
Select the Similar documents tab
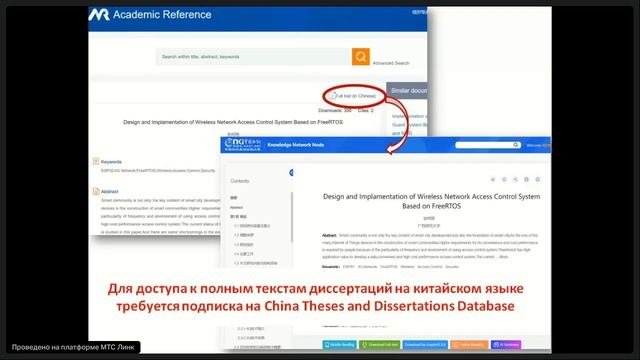(407, 90)
